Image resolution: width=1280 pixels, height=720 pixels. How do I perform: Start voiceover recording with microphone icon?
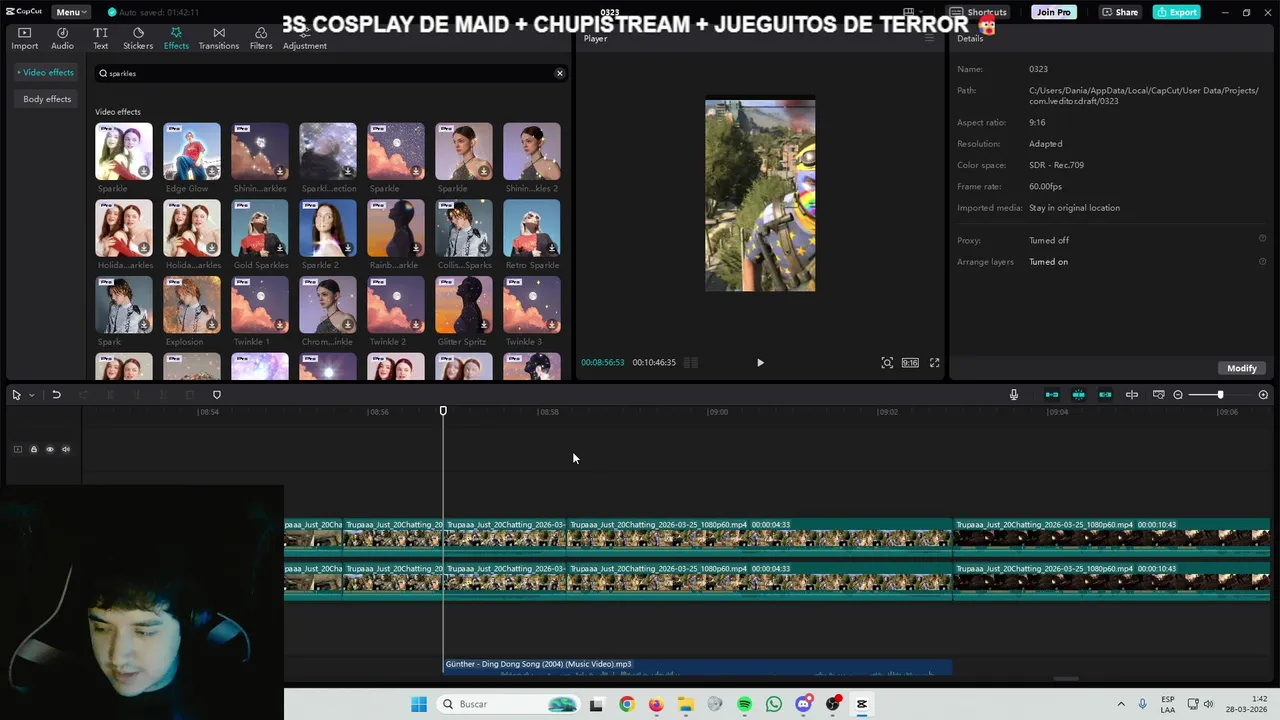1014,395
